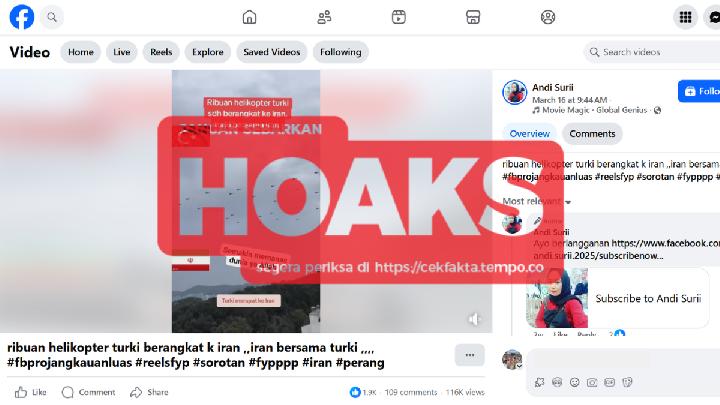The height and width of the screenshot is (405, 720).
Task: Open the Groups/profile circle icon
Action: [x=548, y=17]
